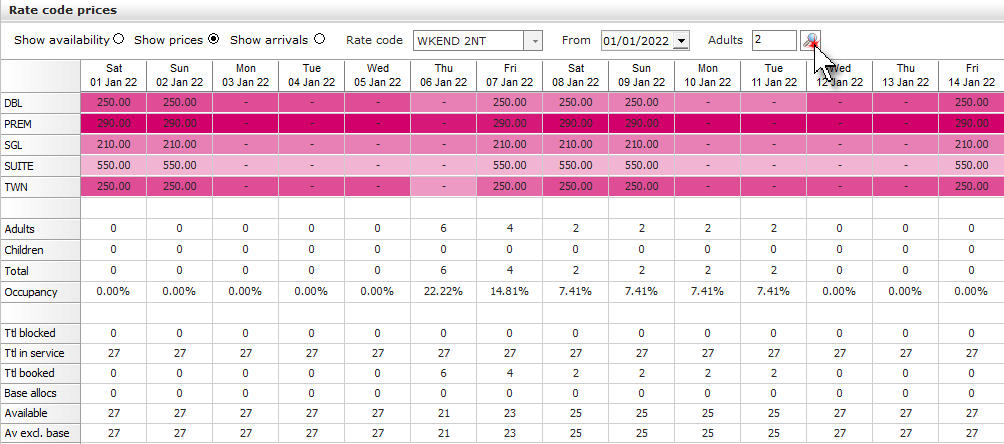Click the Adults summary row label

coord(40,229)
